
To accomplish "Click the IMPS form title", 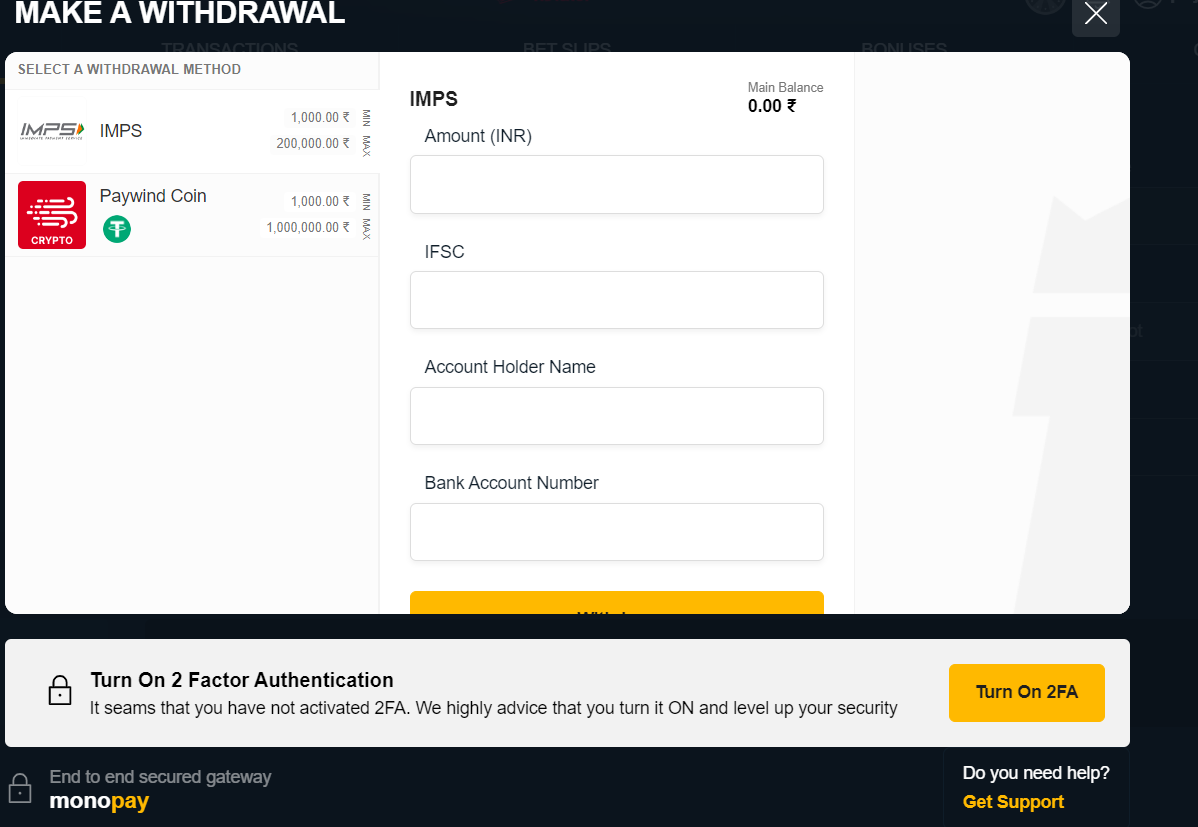I will click(x=433, y=99).
